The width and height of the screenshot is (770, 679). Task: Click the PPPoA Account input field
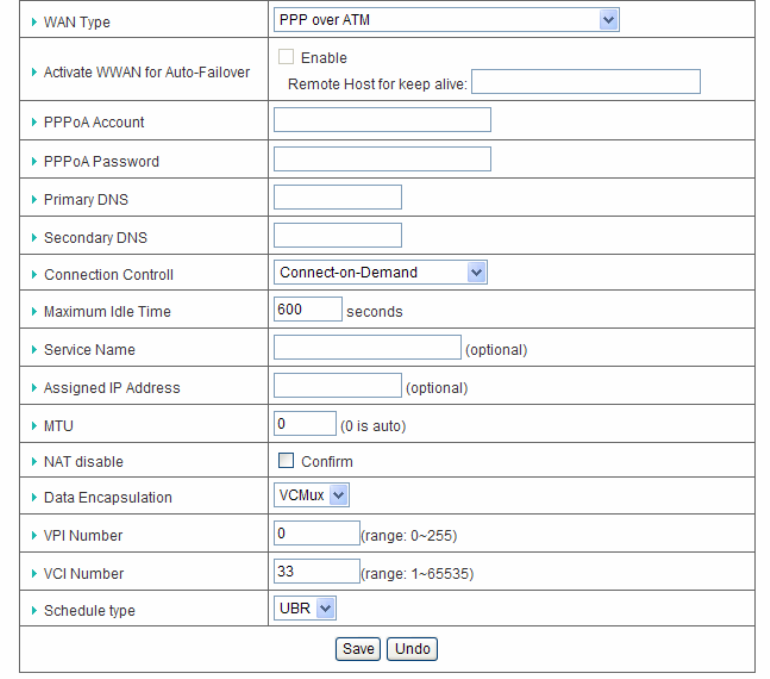pyautogui.click(x=382, y=120)
